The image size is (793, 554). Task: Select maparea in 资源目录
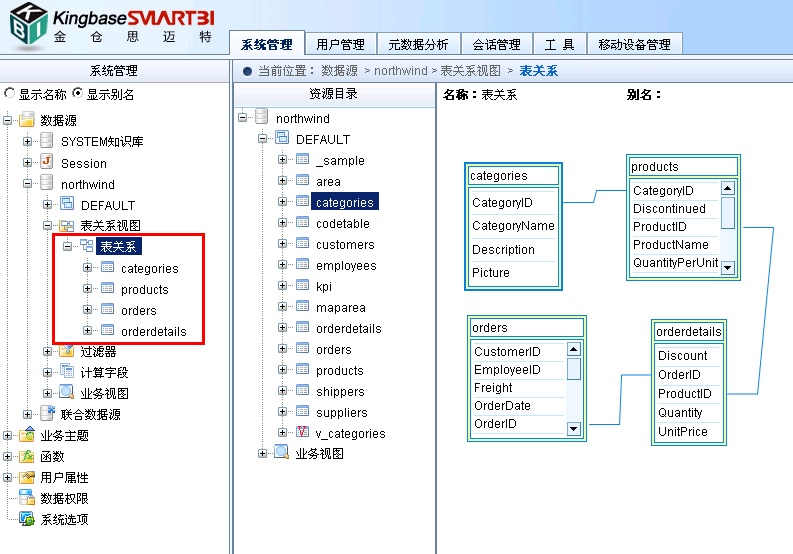(340, 308)
